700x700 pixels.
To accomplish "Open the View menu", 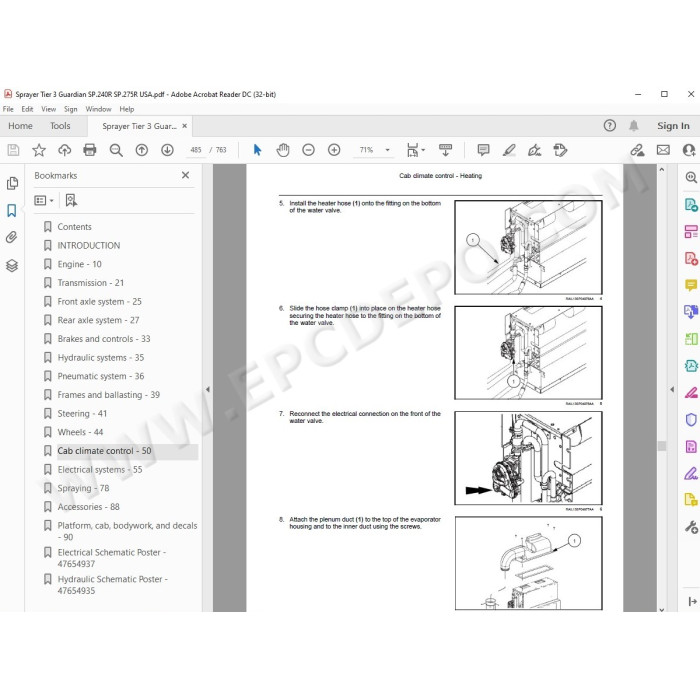I will coord(49,109).
